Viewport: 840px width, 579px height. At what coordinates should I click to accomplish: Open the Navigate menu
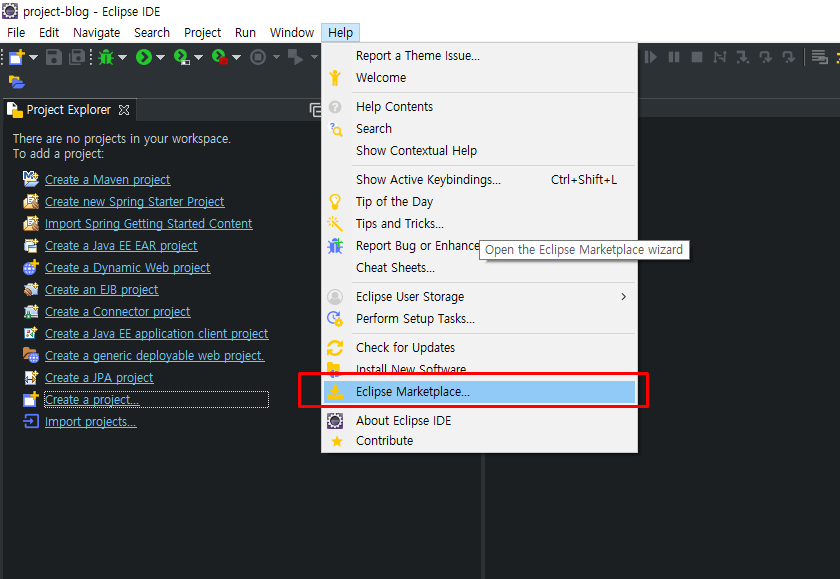pos(96,33)
